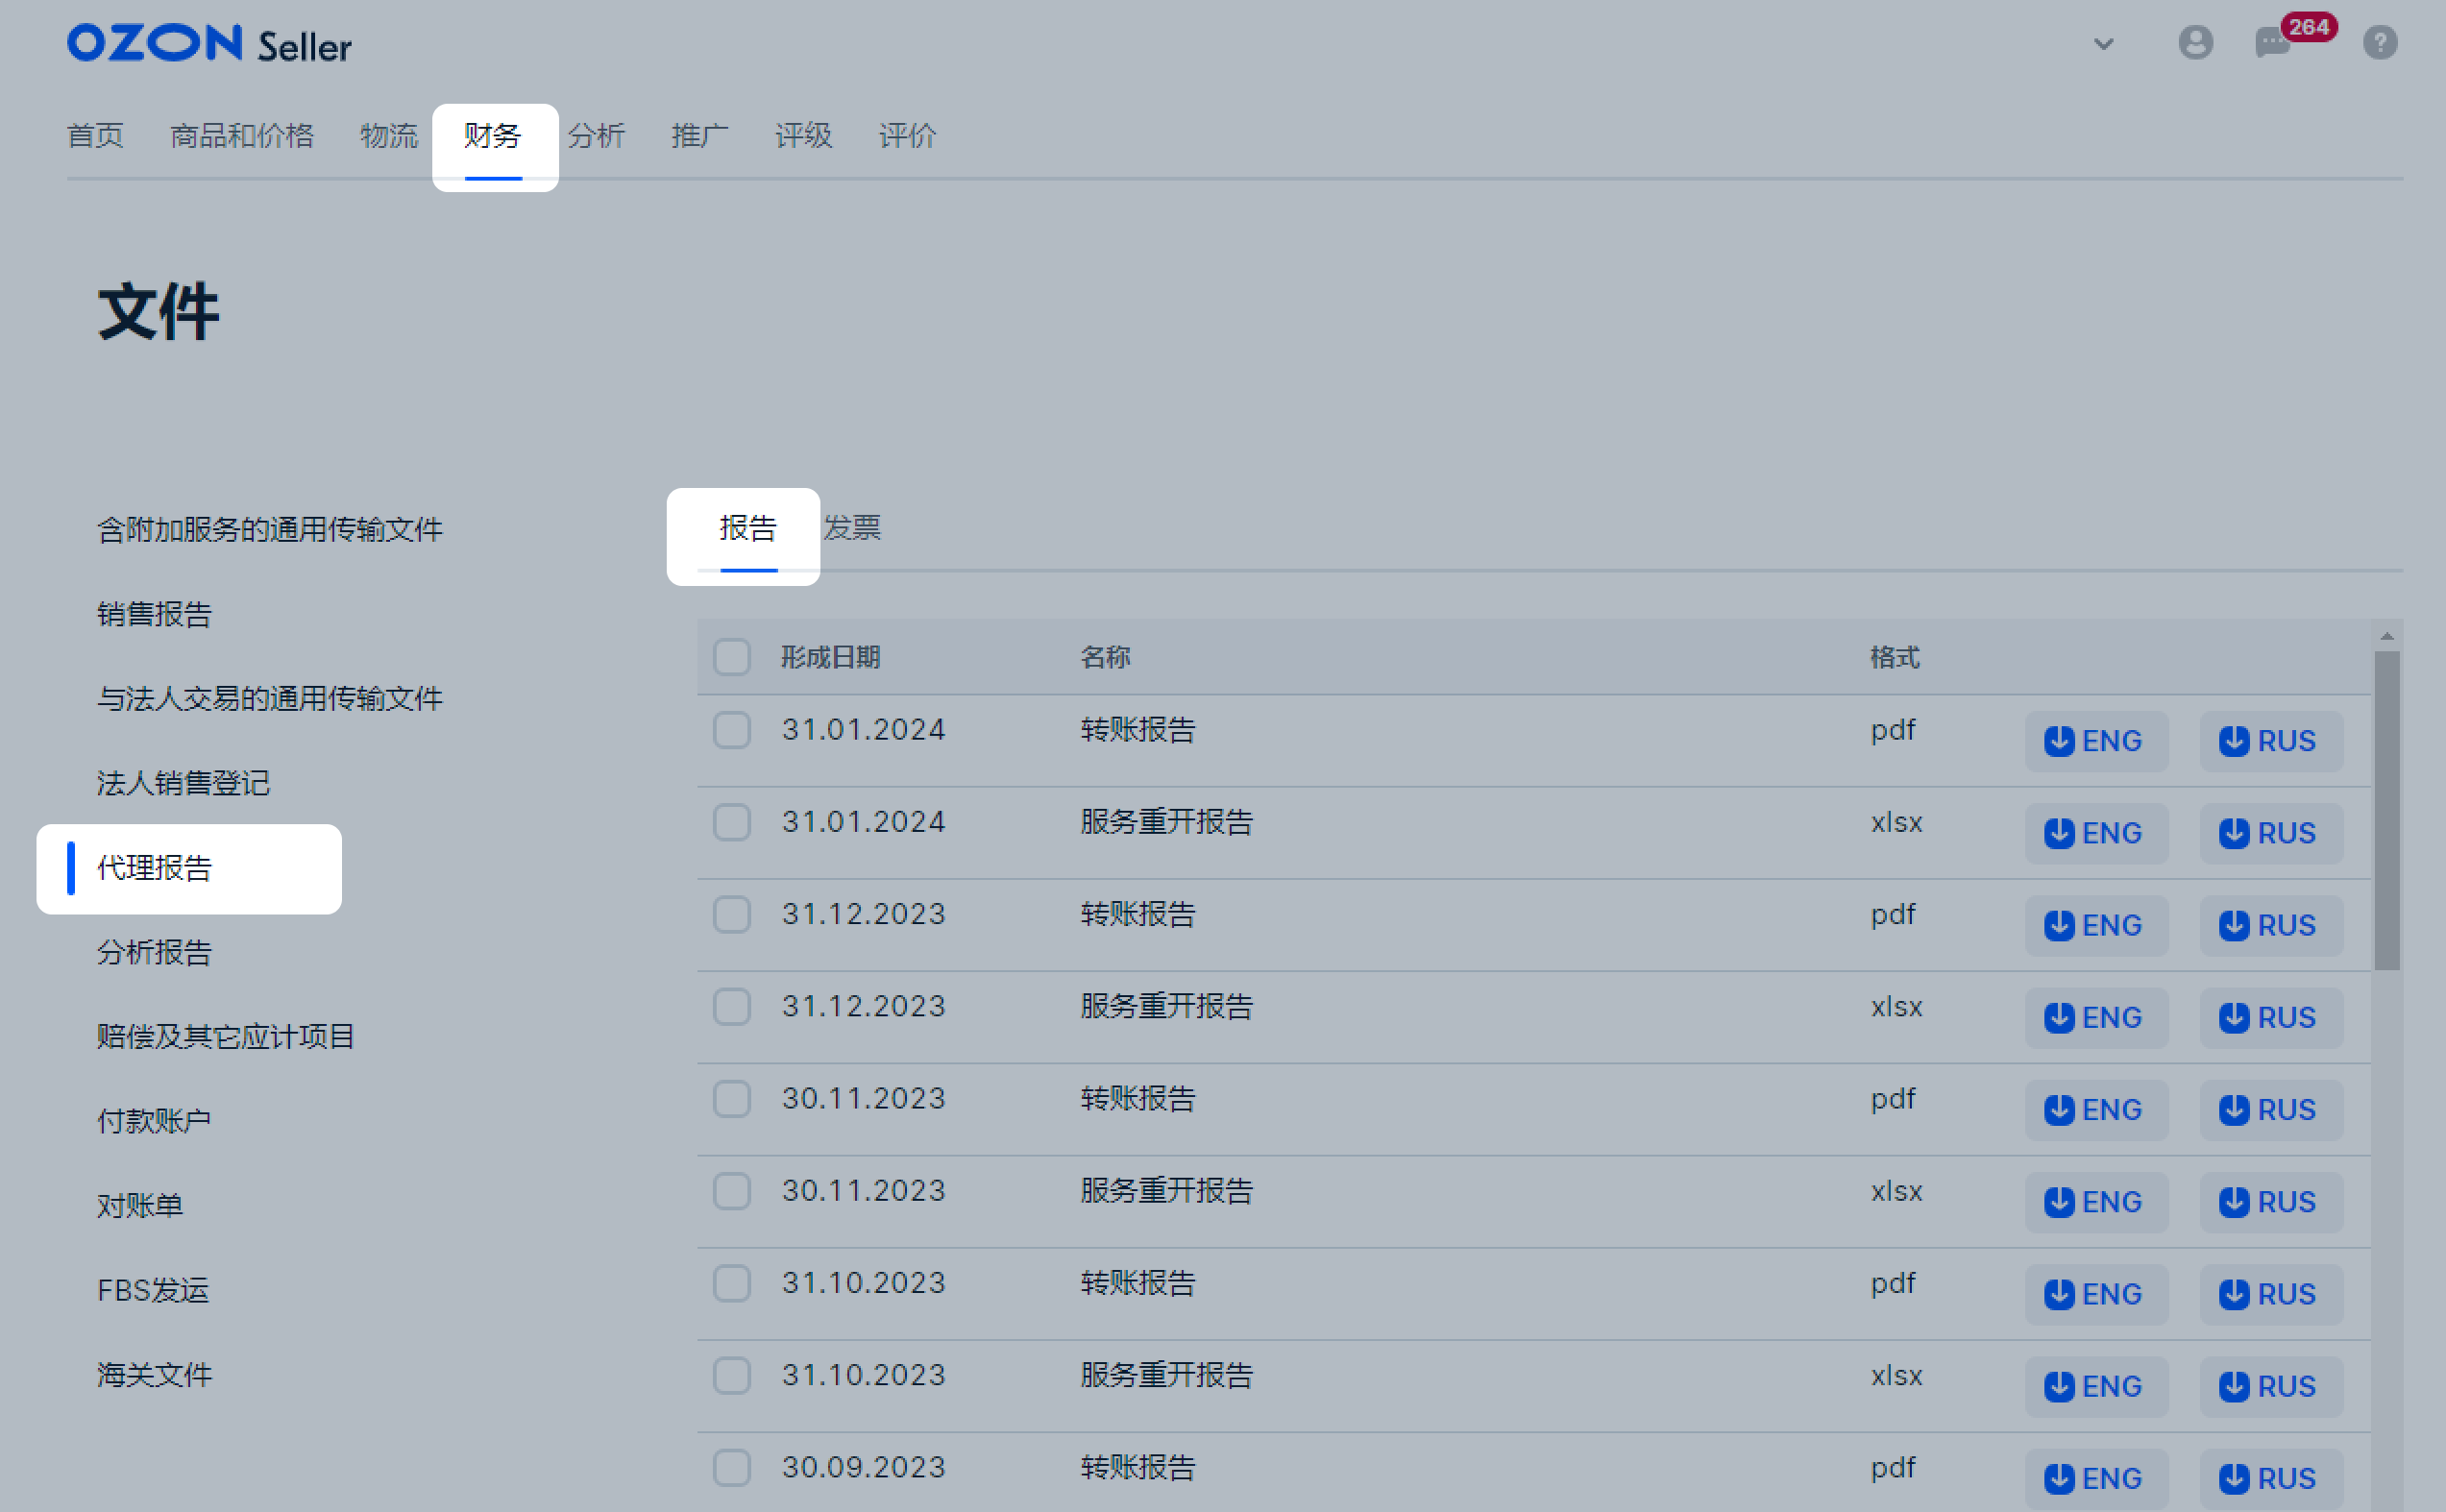Click the 格式 column header
This screenshot has width=2446, height=1512.
(x=1895, y=657)
